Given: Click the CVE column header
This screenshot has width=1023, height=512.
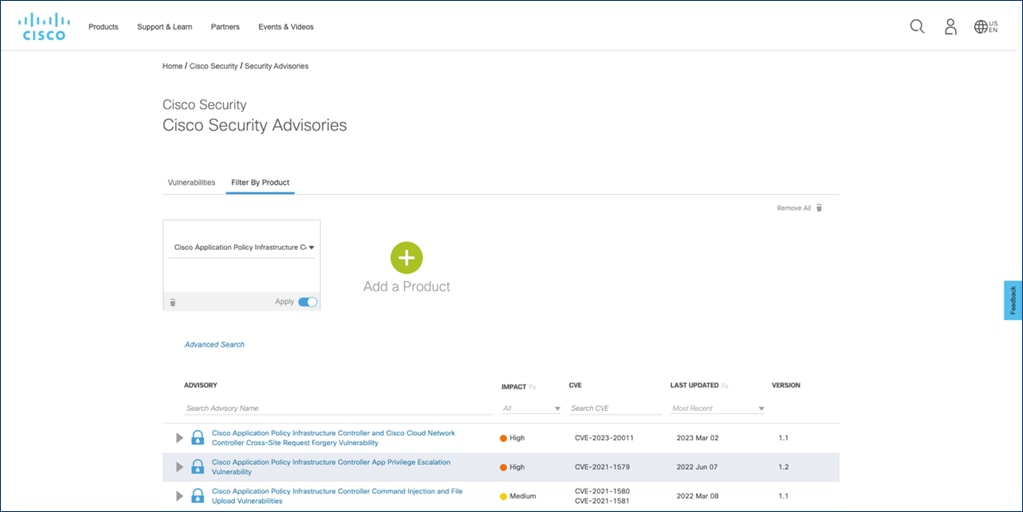Looking at the screenshot, I should pos(575,385).
